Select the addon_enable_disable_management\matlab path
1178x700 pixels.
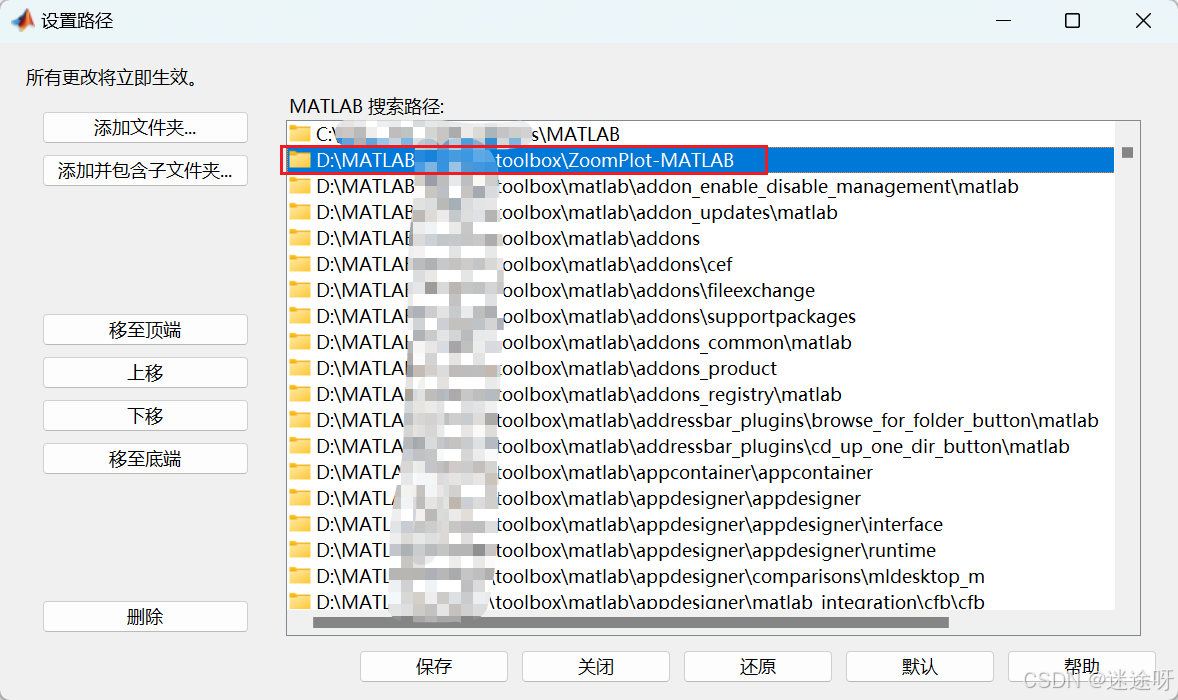pos(700,186)
